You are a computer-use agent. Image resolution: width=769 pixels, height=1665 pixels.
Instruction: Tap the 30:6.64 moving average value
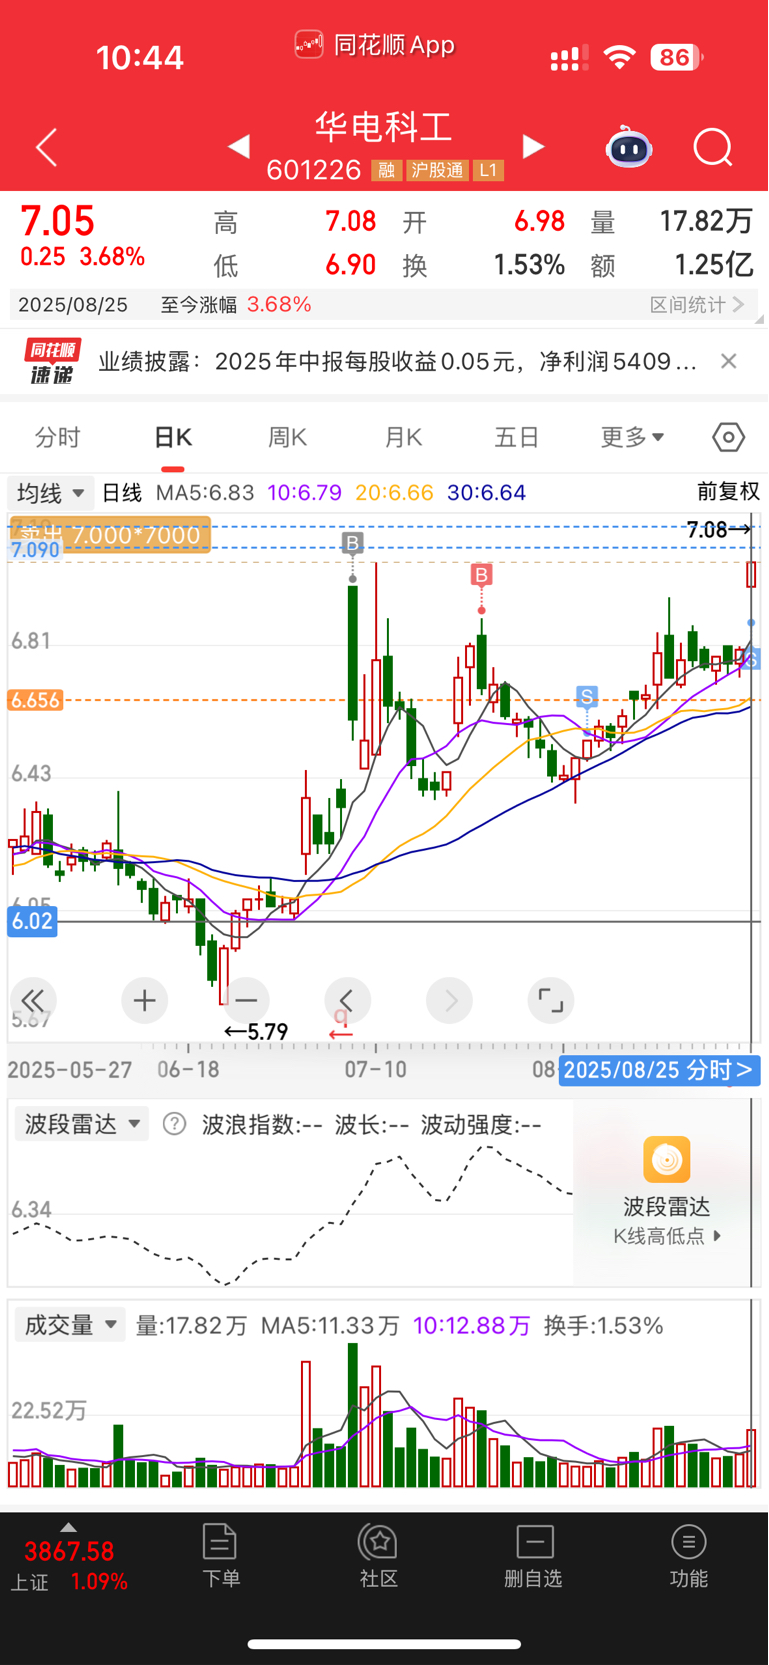pyautogui.click(x=486, y=493)
